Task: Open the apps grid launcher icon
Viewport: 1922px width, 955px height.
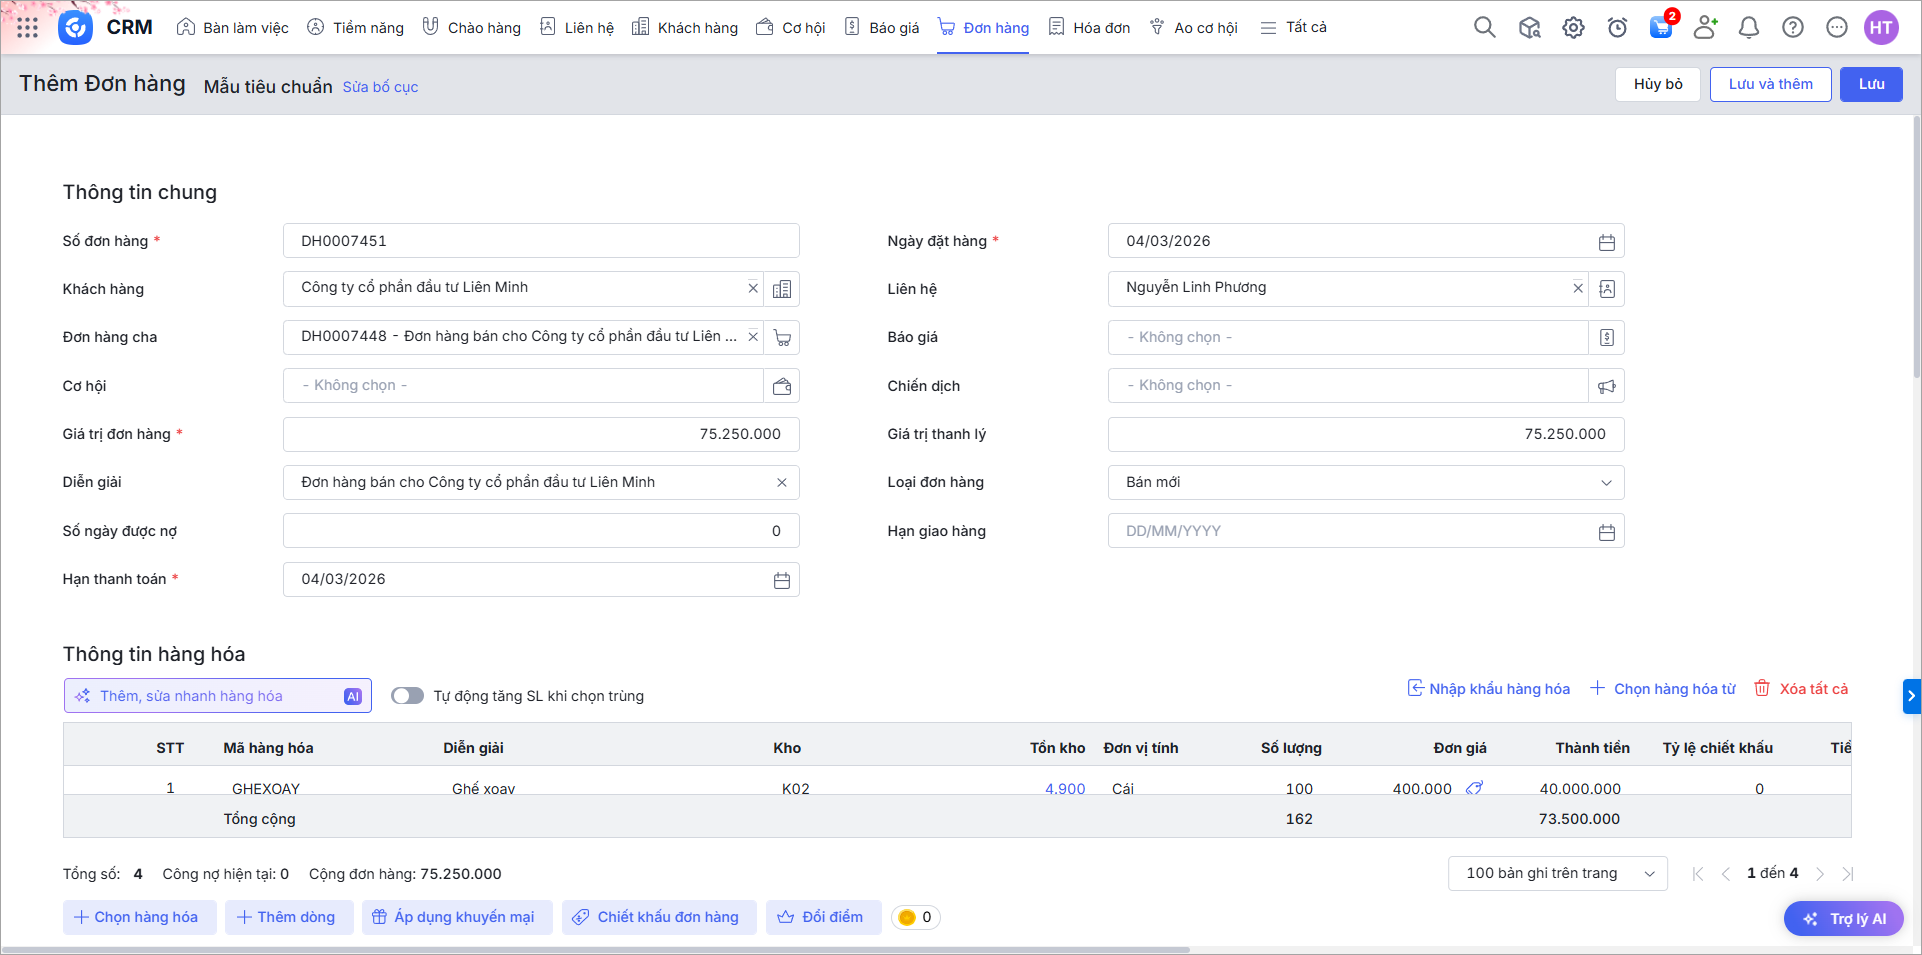Action: (x=28, y=28)
